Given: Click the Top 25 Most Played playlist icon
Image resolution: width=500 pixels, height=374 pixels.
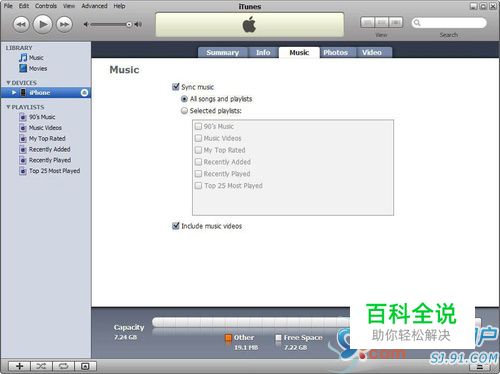Looking at the screenshot, I should click(23, 171).
